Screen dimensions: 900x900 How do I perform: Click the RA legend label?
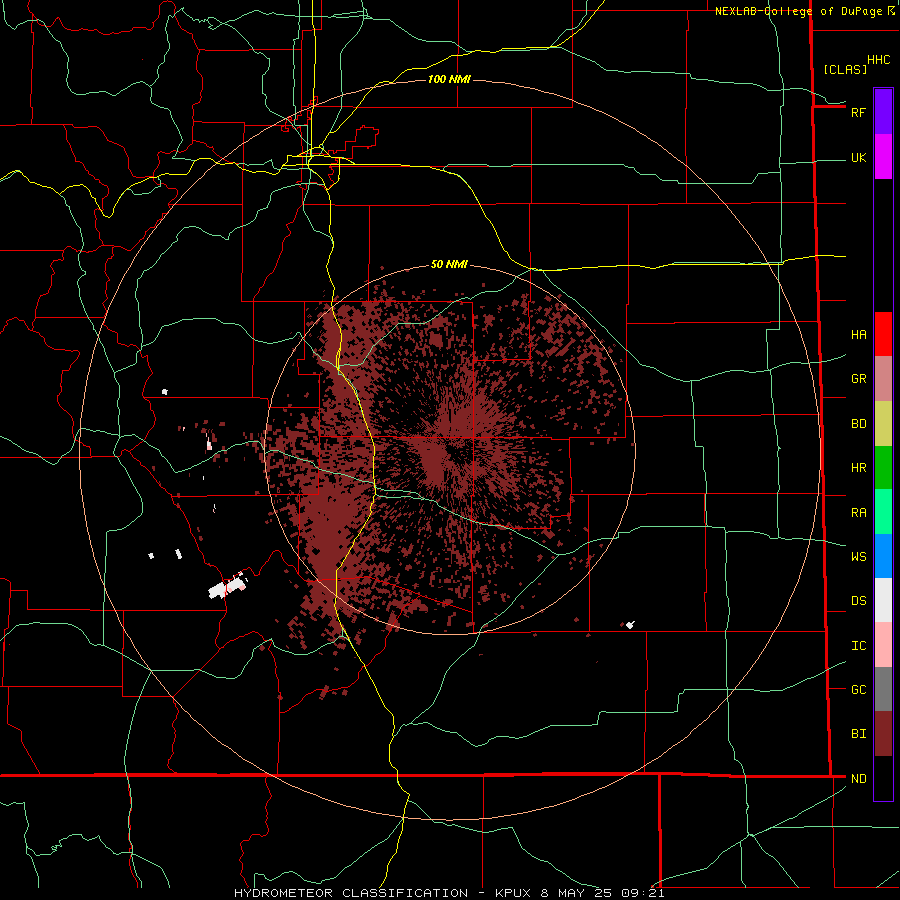pyautogui.click(x=858, y=513)
